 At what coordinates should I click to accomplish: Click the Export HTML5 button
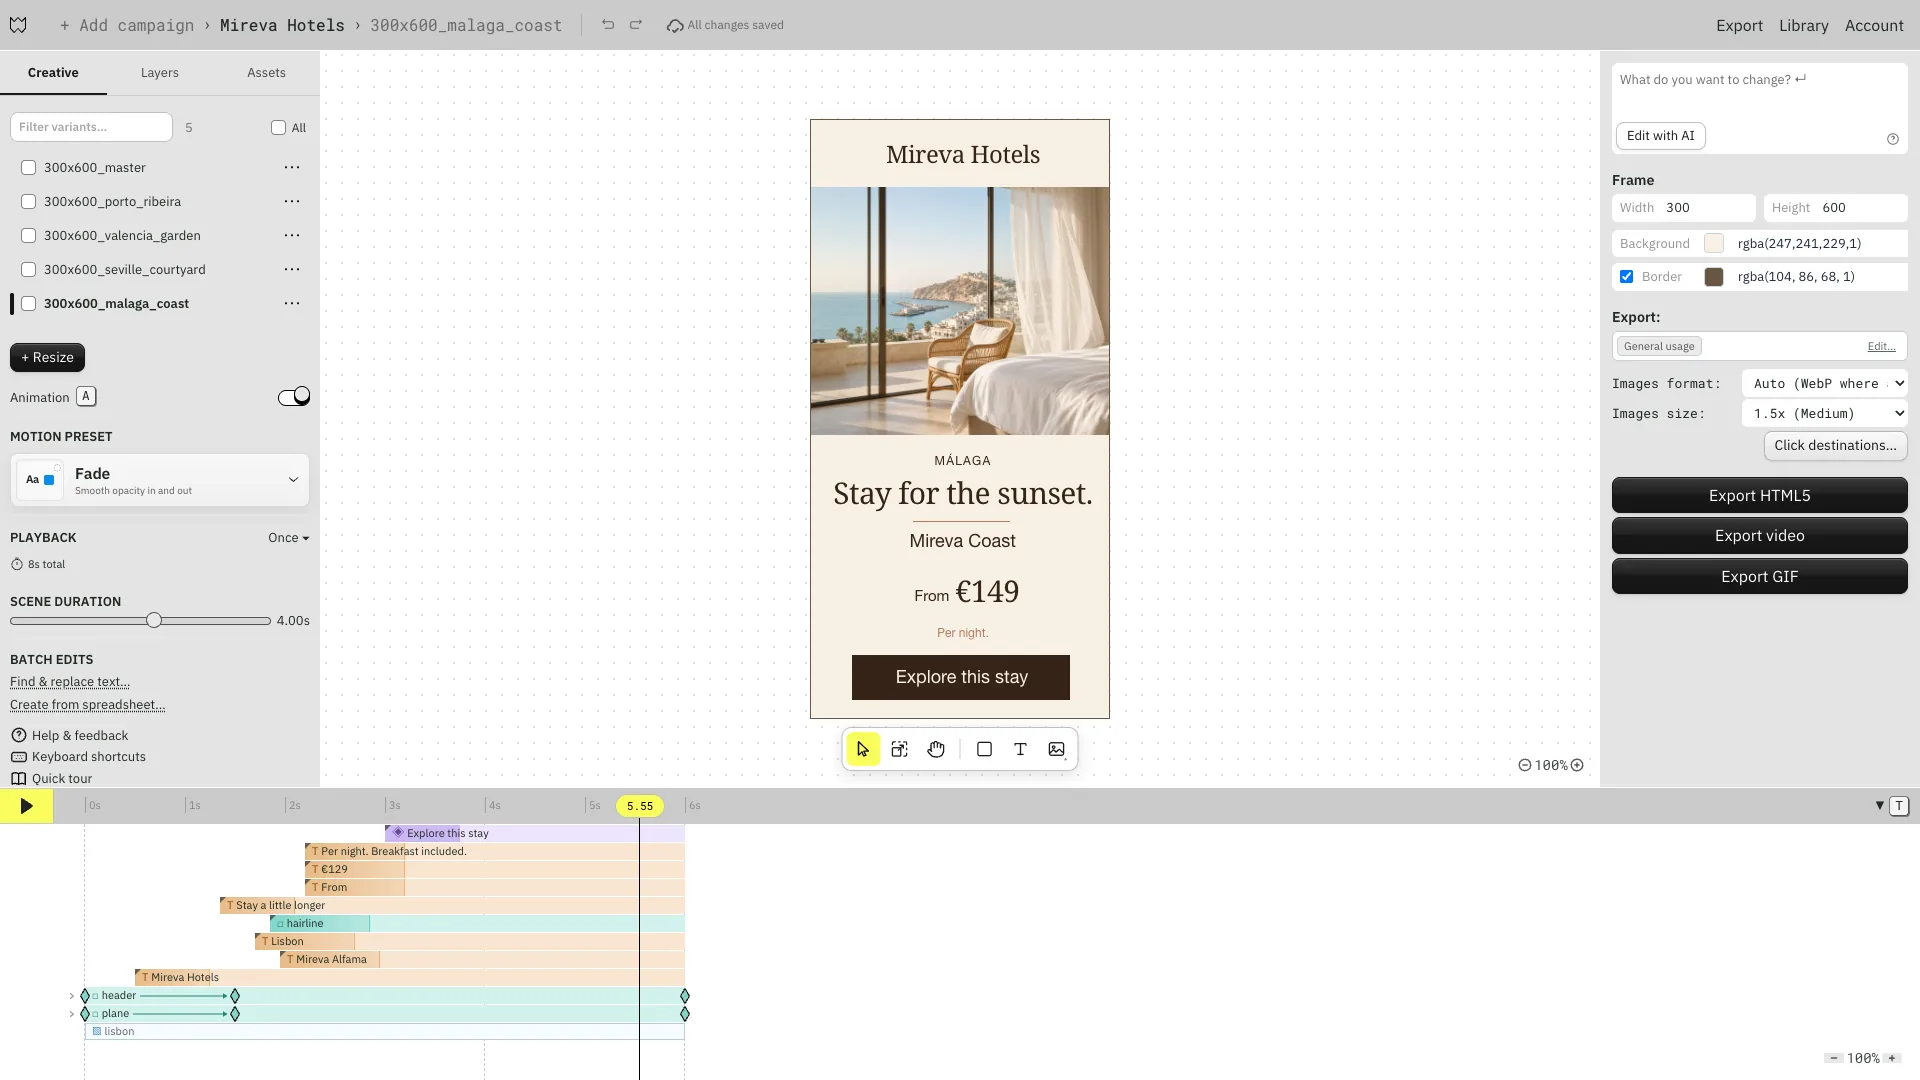1759,496
